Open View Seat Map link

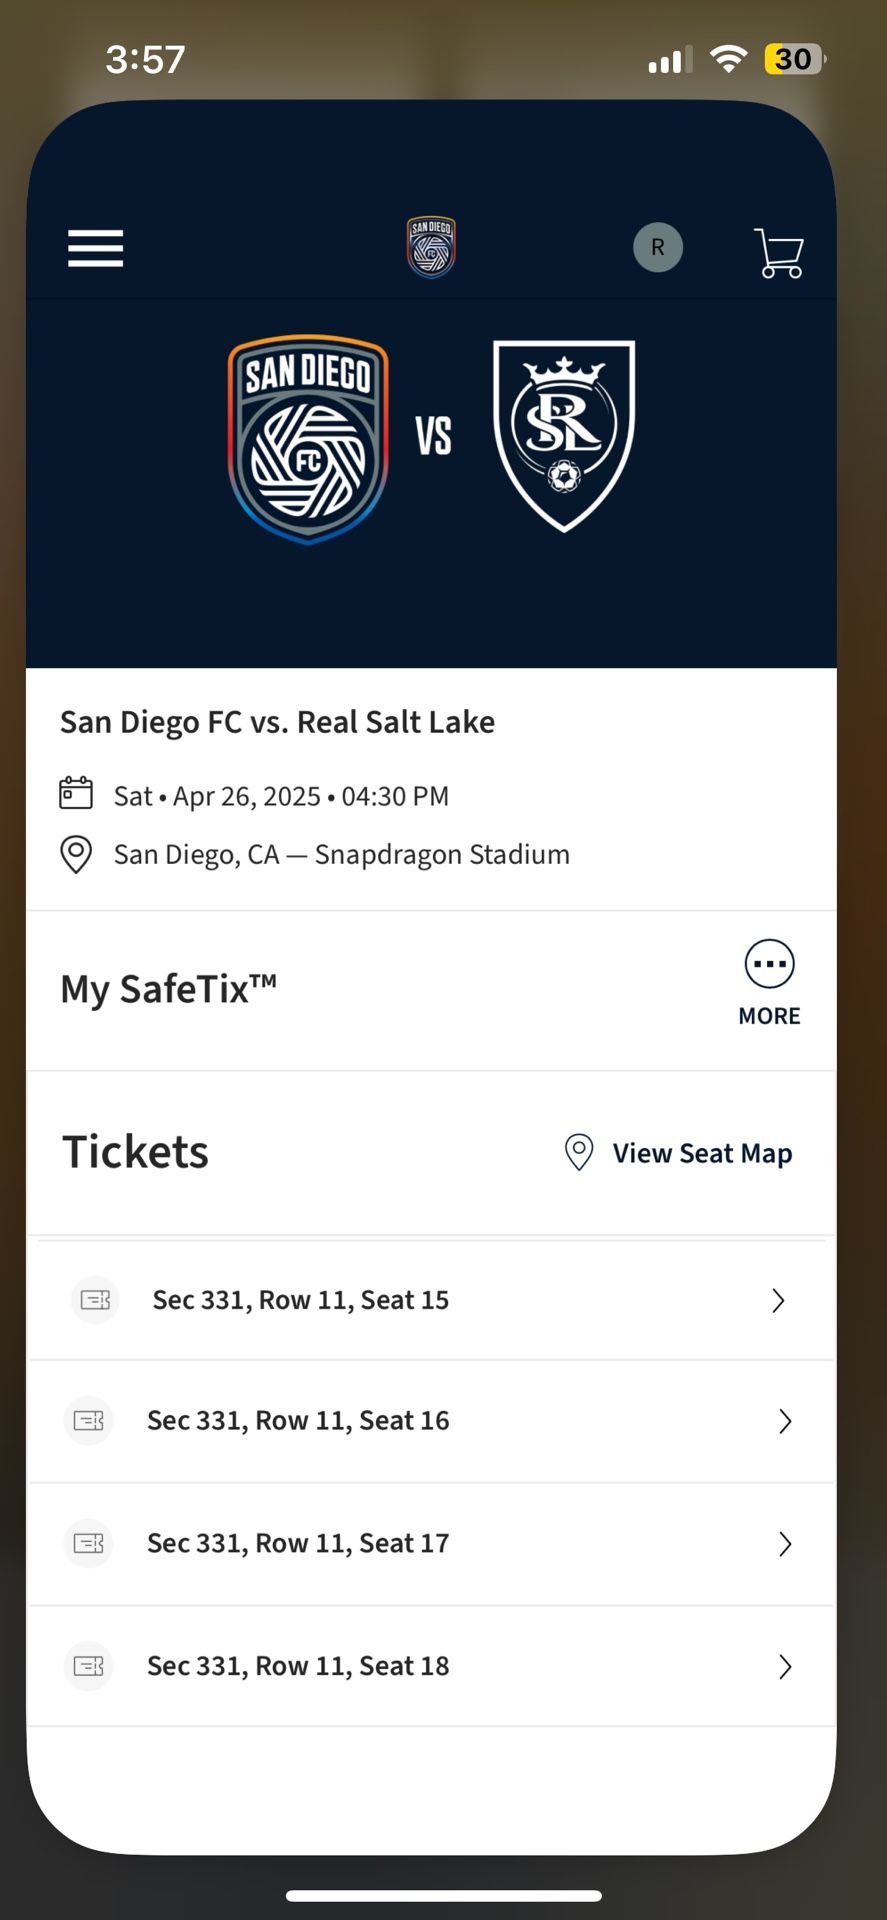coord(702,1153)
